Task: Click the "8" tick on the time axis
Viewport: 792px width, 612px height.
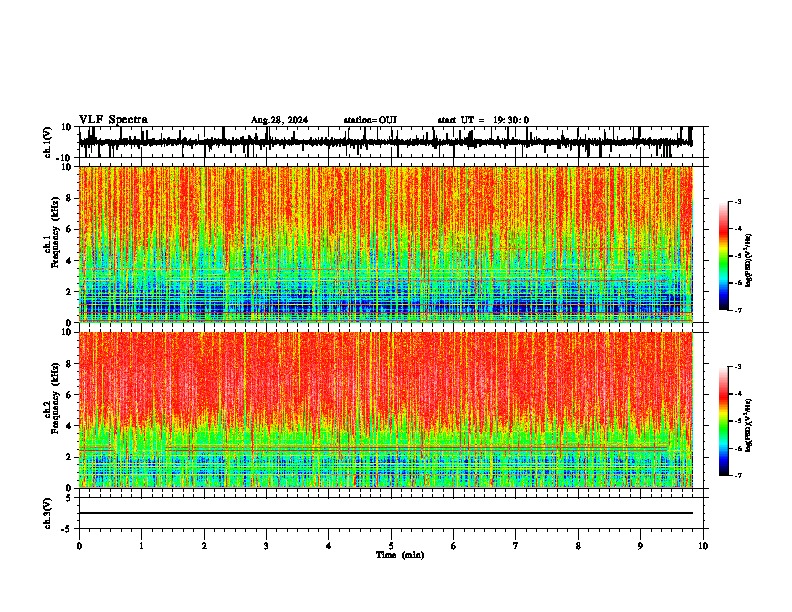Action: pyautogui.click(x=578, y=546)
